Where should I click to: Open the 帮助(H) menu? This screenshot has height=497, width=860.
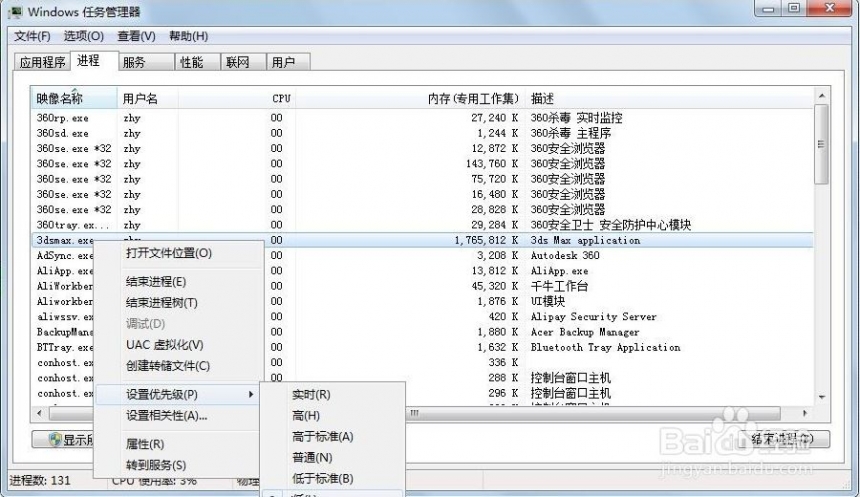188,36
